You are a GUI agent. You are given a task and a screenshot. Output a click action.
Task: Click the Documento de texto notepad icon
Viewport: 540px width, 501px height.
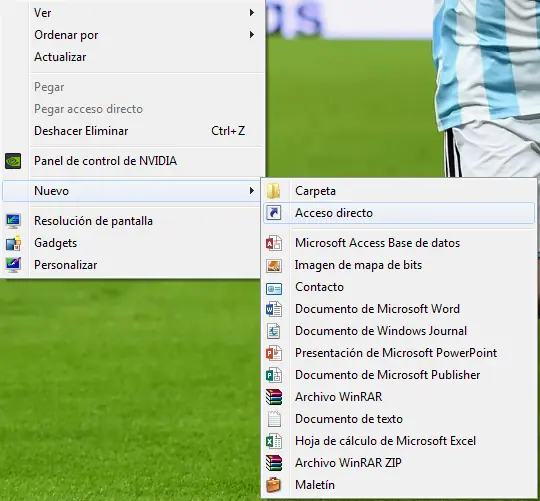(x=274, y=419)
